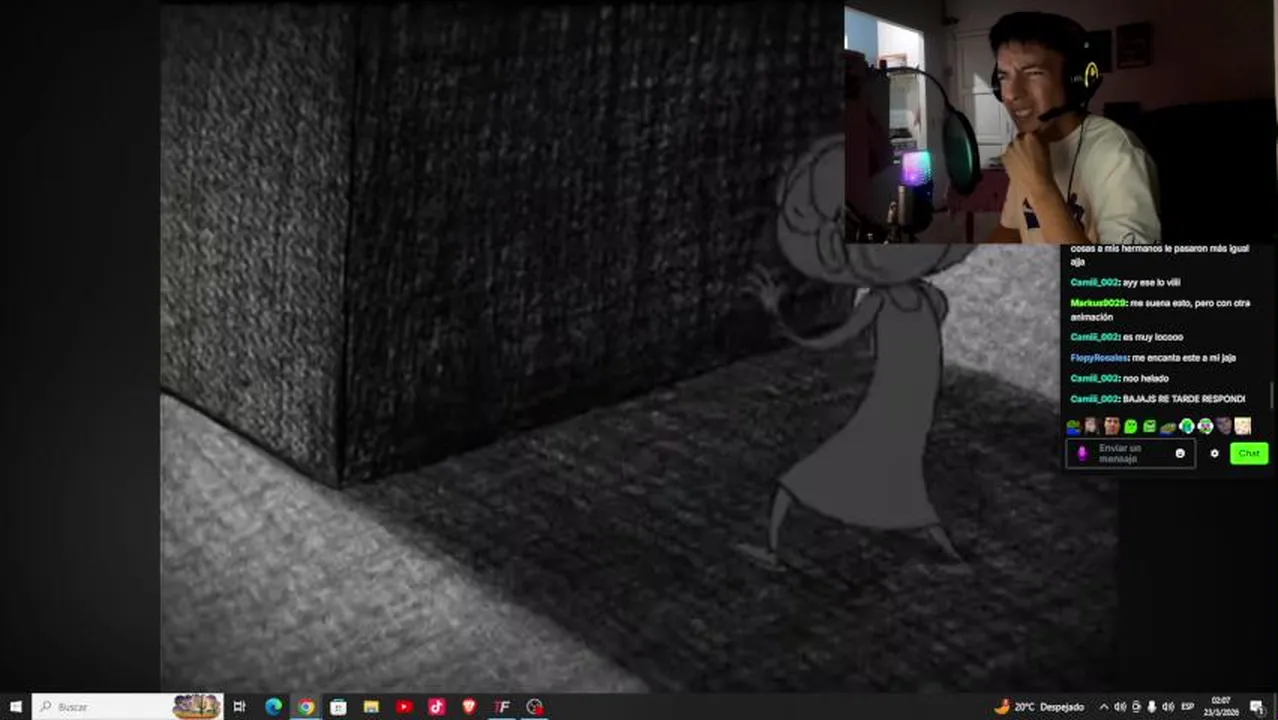This screenshot has width=1278, height=720.
Task: Select the third face emote in the row
Action: (1111, 426)
